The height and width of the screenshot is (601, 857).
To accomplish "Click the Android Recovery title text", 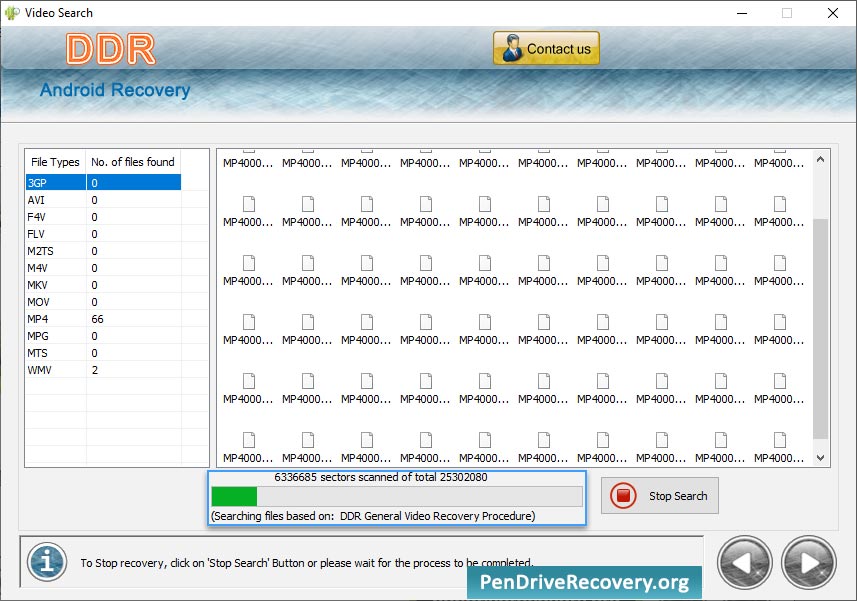I will (x=115, y=90).
